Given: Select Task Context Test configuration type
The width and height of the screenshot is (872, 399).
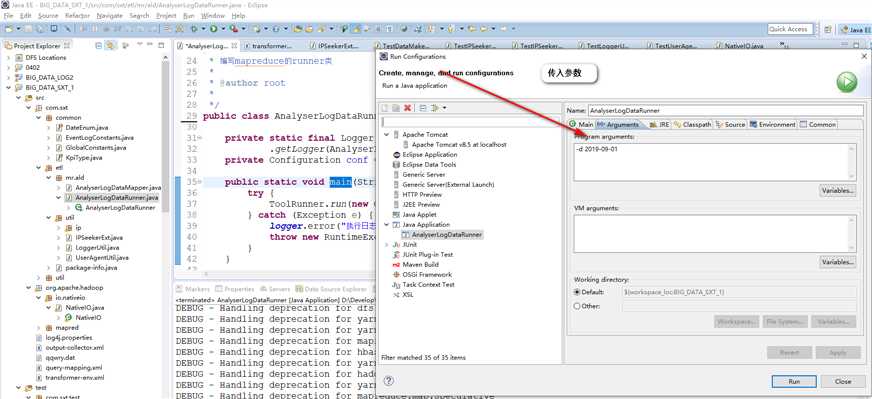Looking at the screenshot, I should 424,284.
